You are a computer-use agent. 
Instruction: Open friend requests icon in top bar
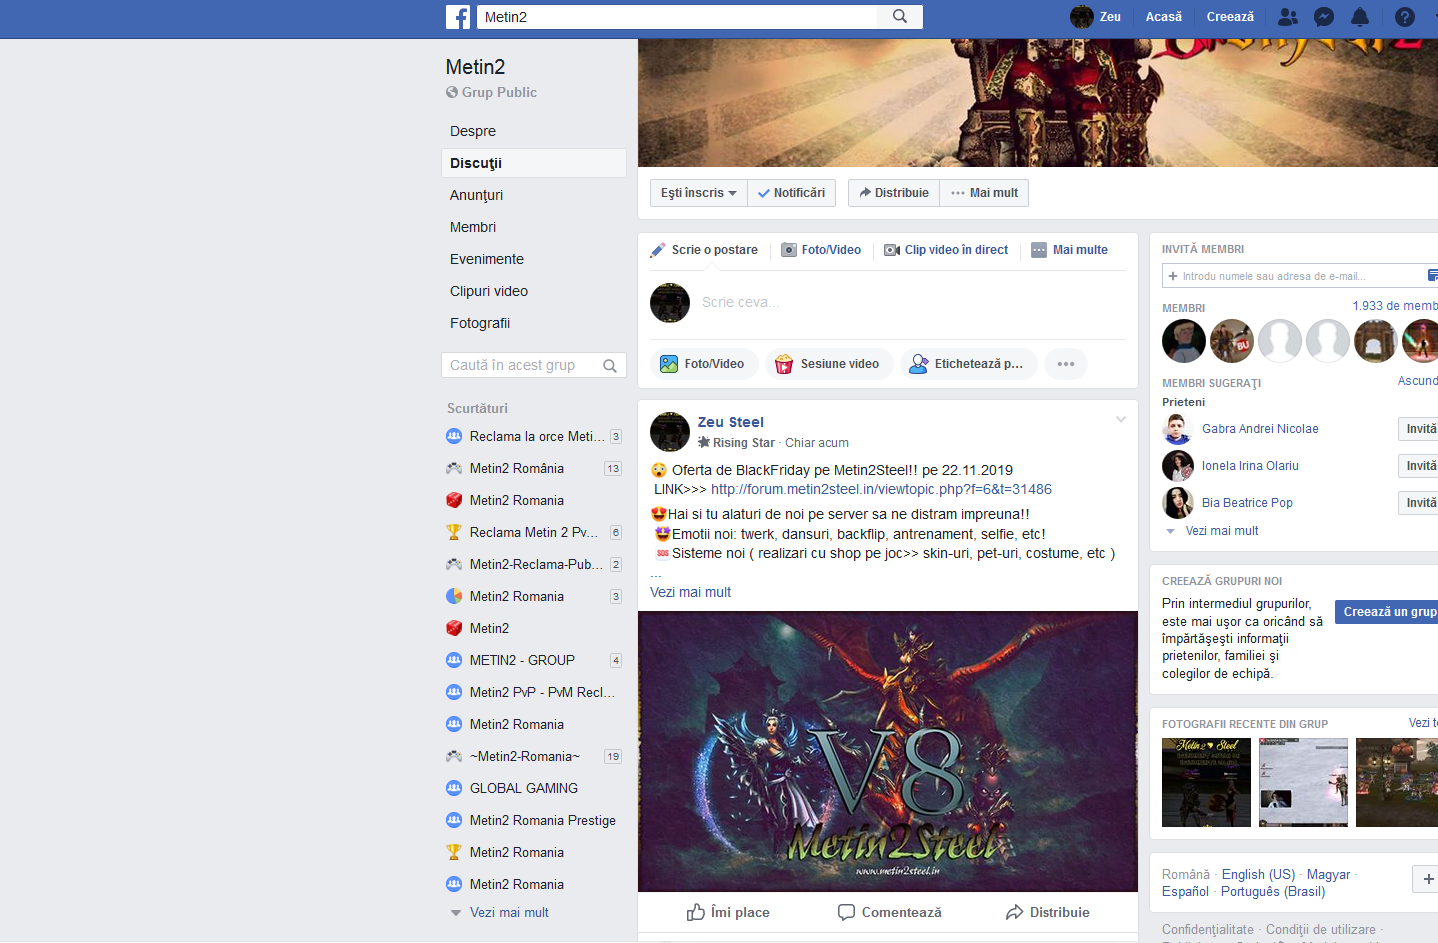(1288, 17)
